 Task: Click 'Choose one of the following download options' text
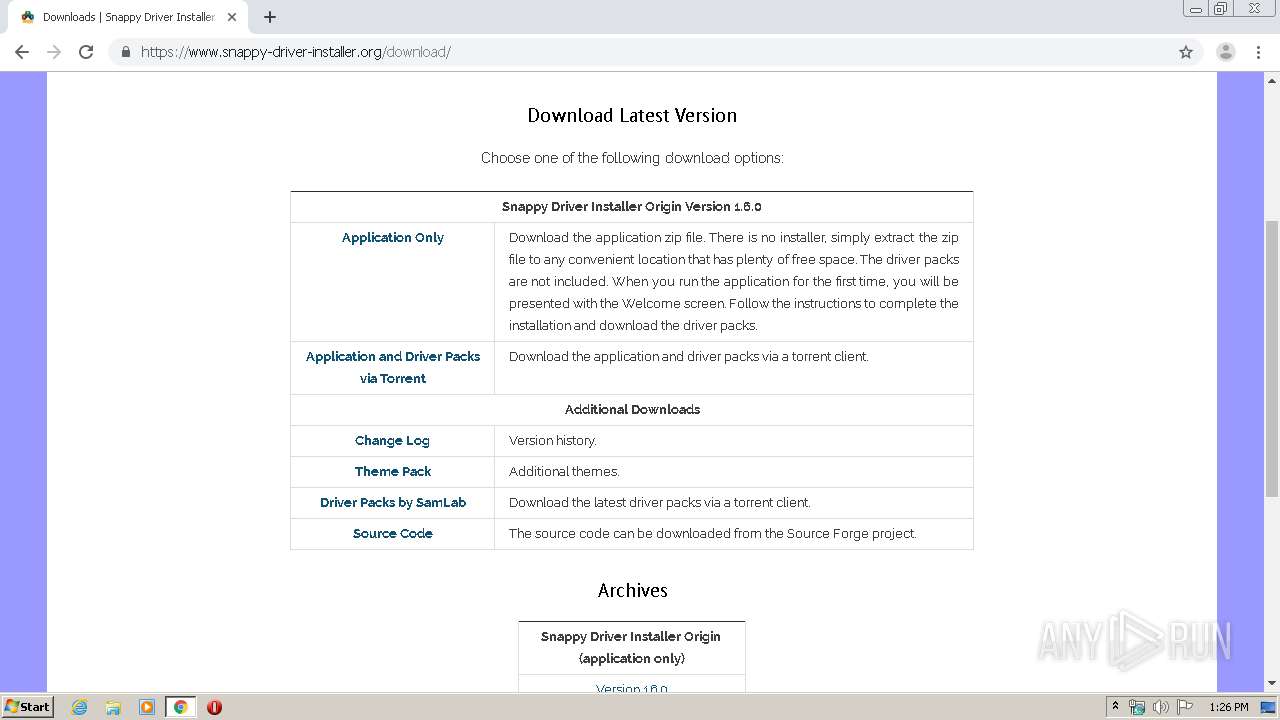point(632,158)
